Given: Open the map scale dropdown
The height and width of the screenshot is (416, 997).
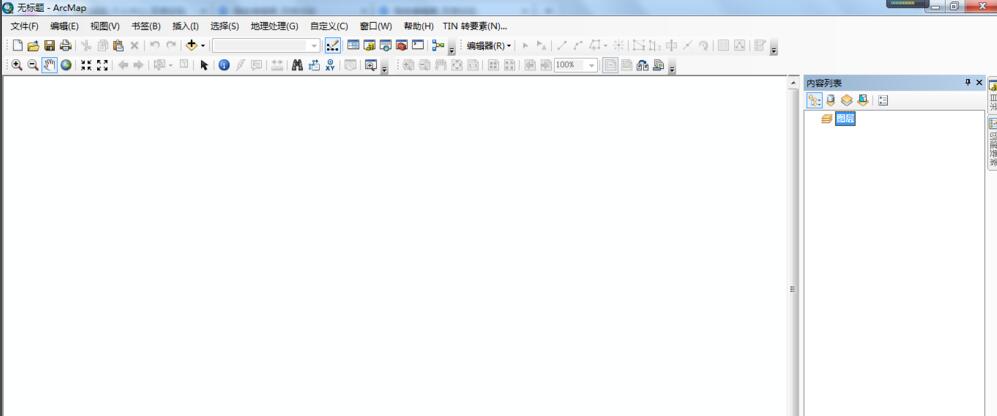Looking at the screenshot, I should coord(314,46).
